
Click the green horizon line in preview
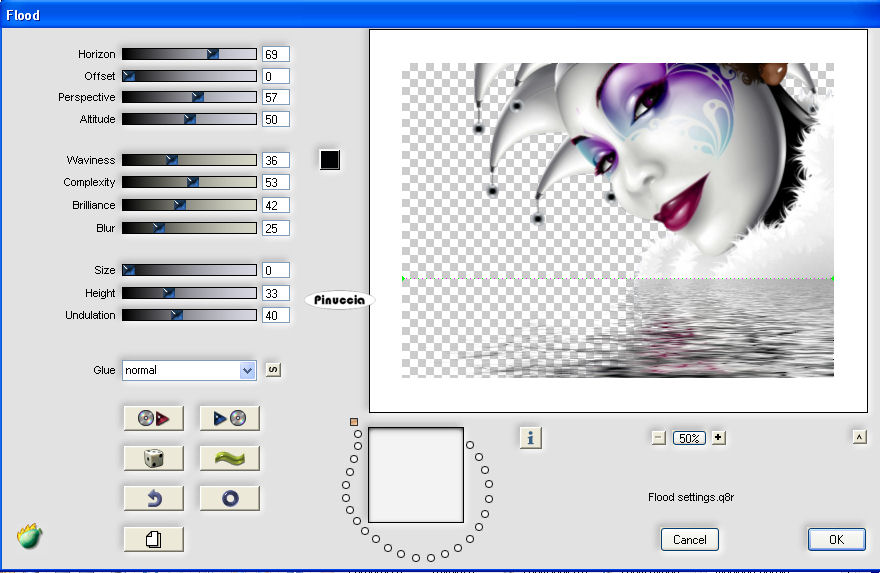(618, 278)
